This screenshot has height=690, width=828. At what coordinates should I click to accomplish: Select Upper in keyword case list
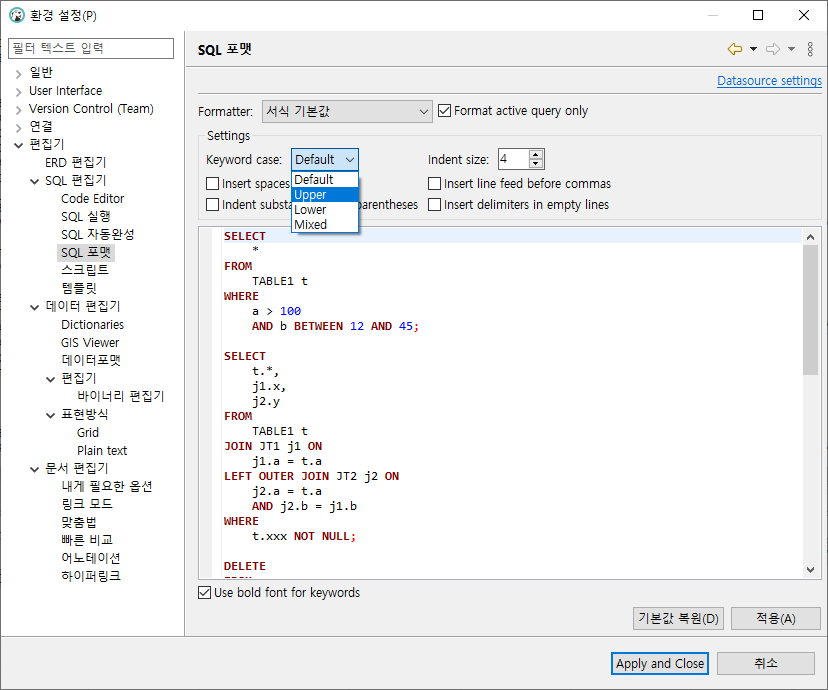click(311, 195)
